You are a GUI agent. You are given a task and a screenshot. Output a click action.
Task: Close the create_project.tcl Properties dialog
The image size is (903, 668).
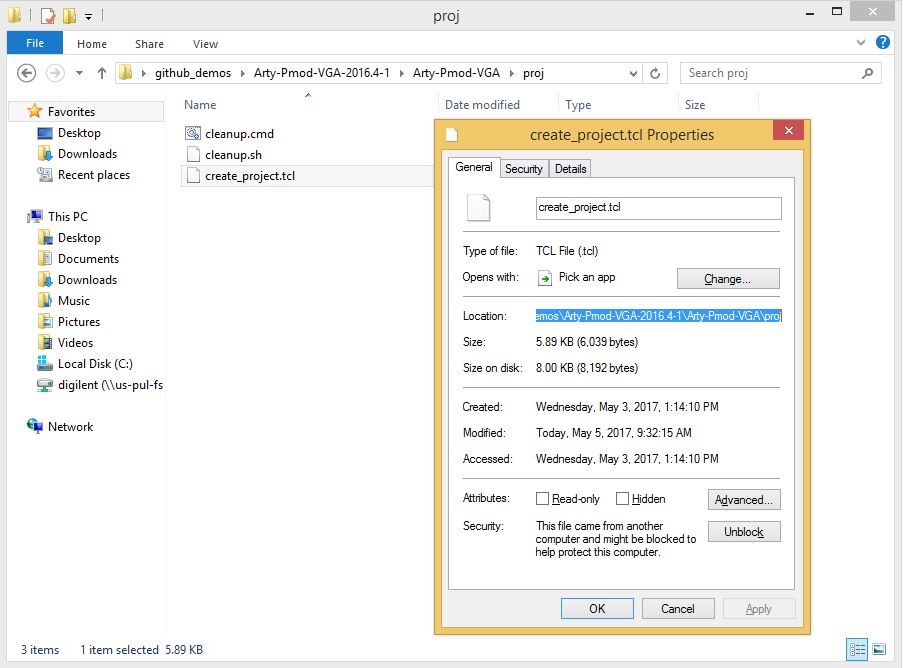click(789, 131)
